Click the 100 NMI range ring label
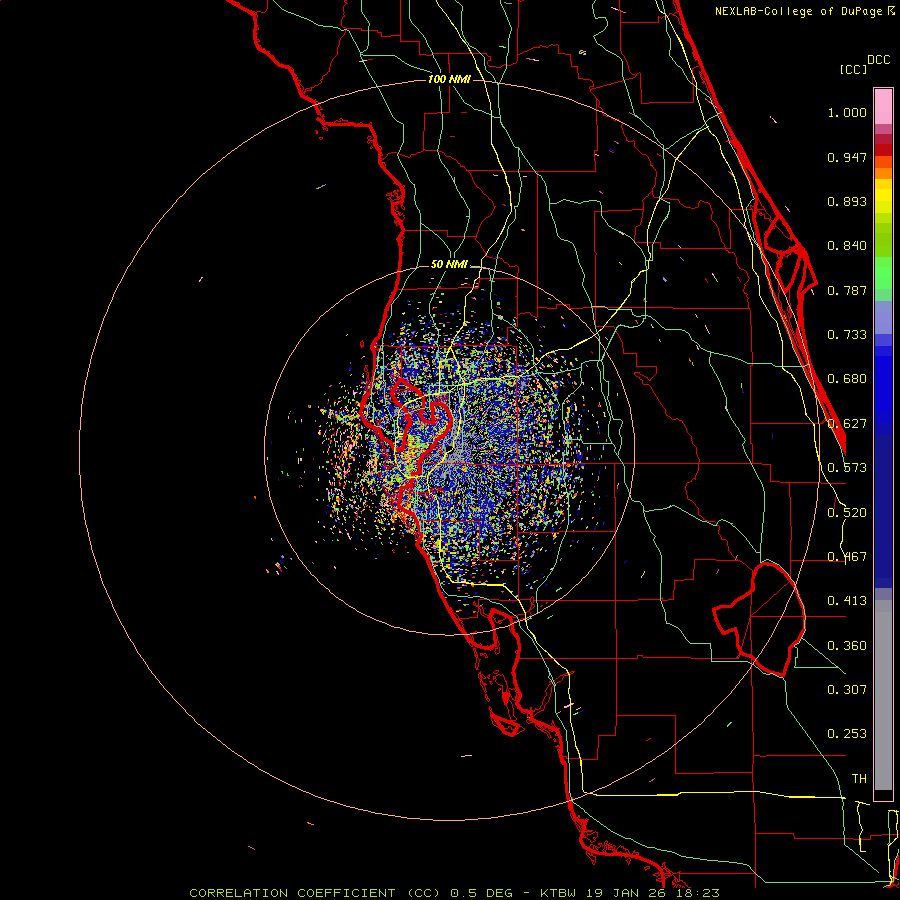900x900 pixels. coord(449,79)
